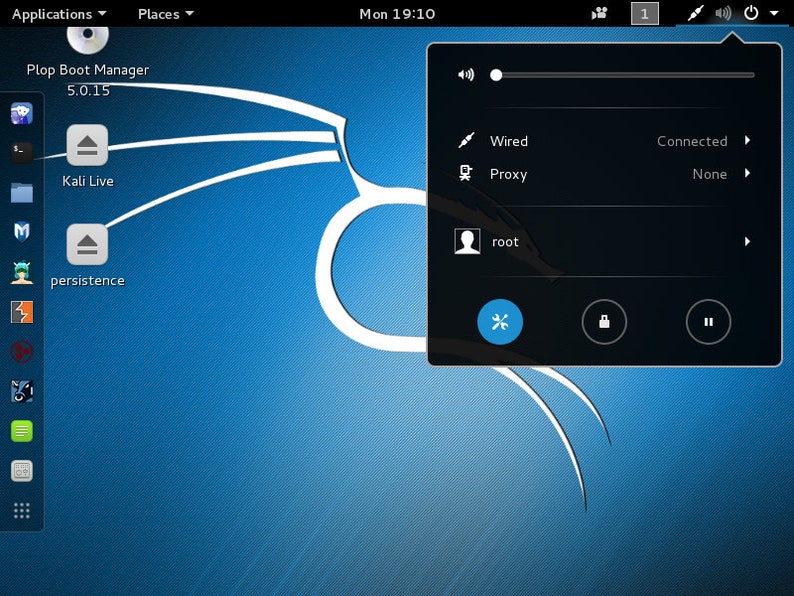Open the Plop Boot Manager disc icon
This screenshot has width=794, height=596.
(x=88, y=39)
